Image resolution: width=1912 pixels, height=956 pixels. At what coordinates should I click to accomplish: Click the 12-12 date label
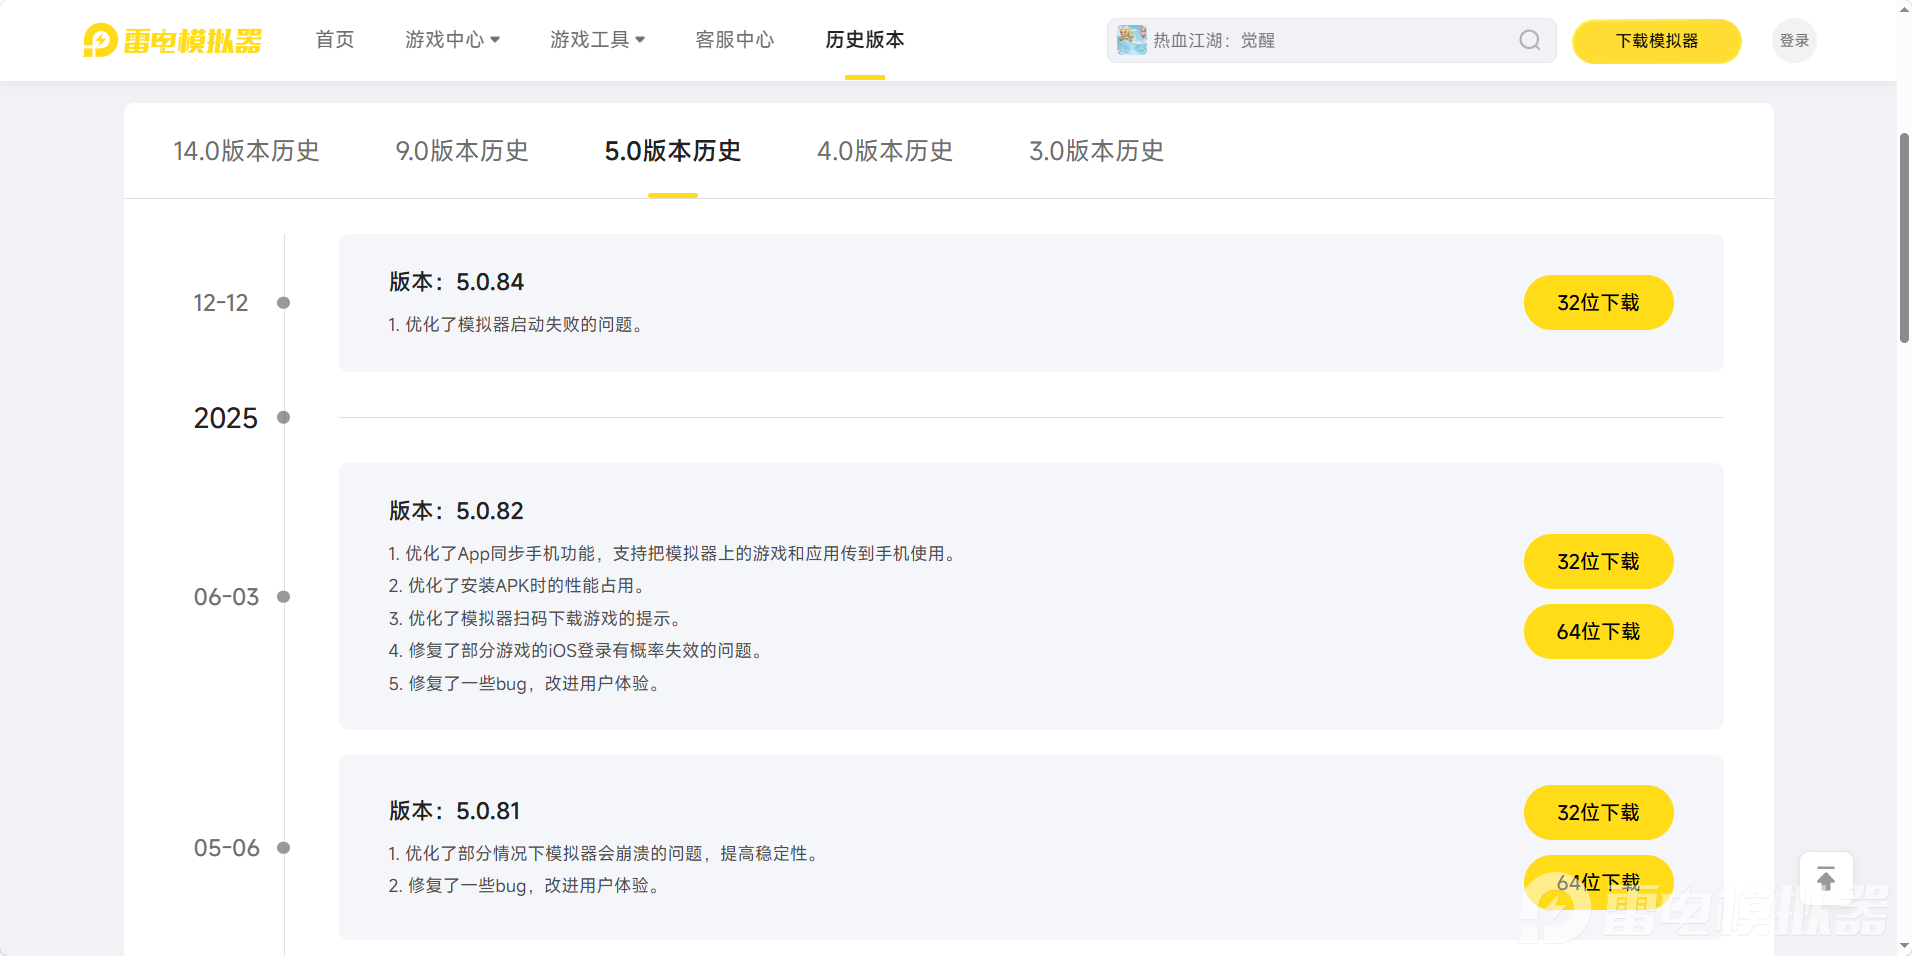(x=221, y=303)
